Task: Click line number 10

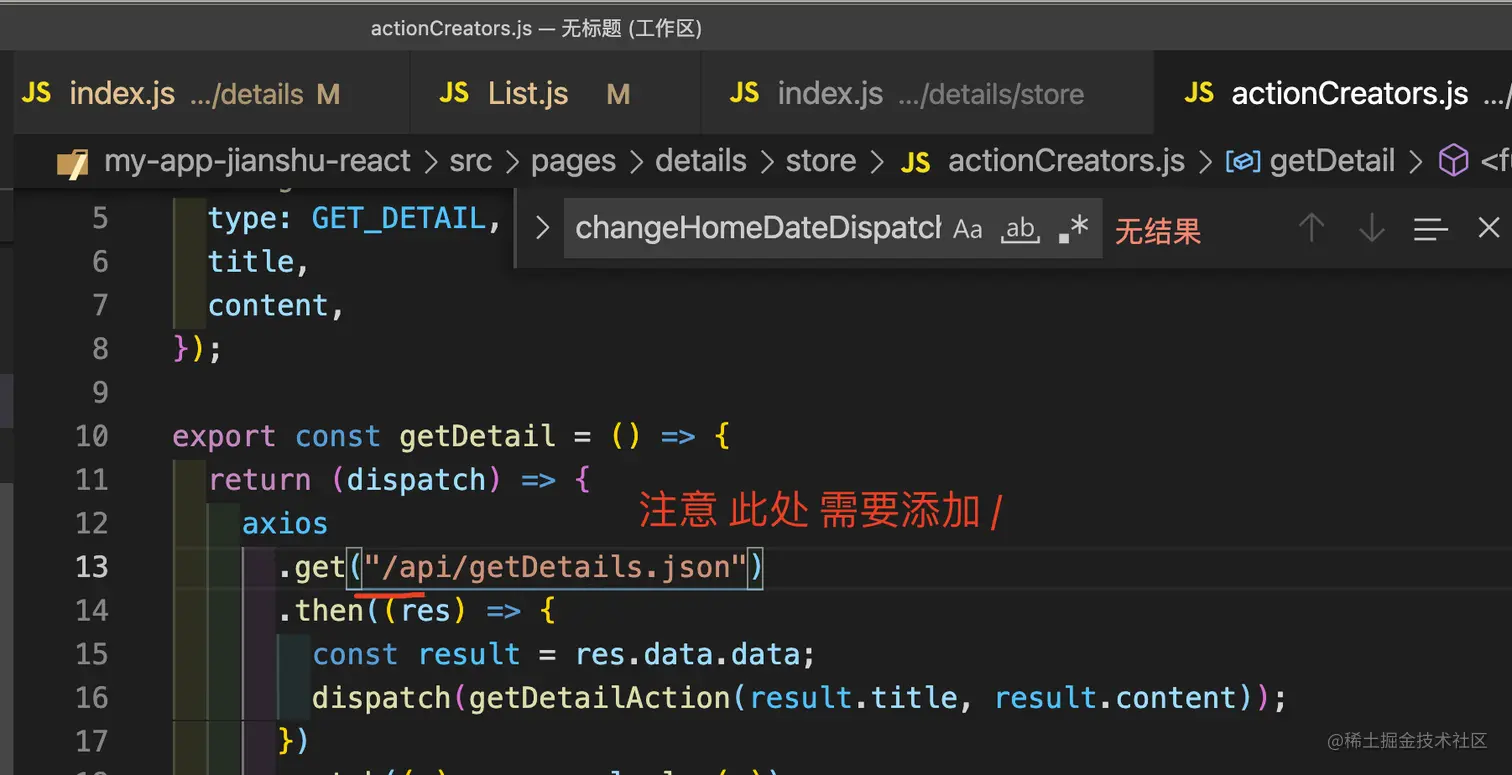Action: click(92, 436)
